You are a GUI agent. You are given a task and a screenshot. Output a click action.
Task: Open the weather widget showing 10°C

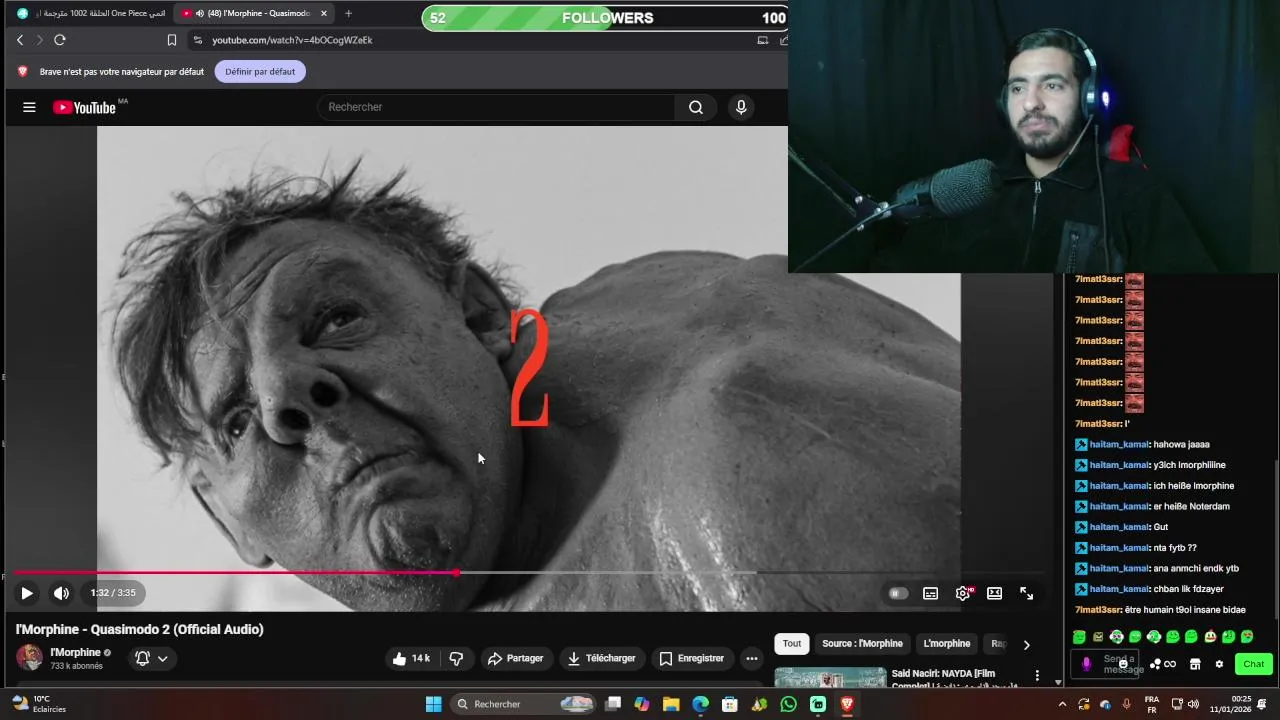38,704
